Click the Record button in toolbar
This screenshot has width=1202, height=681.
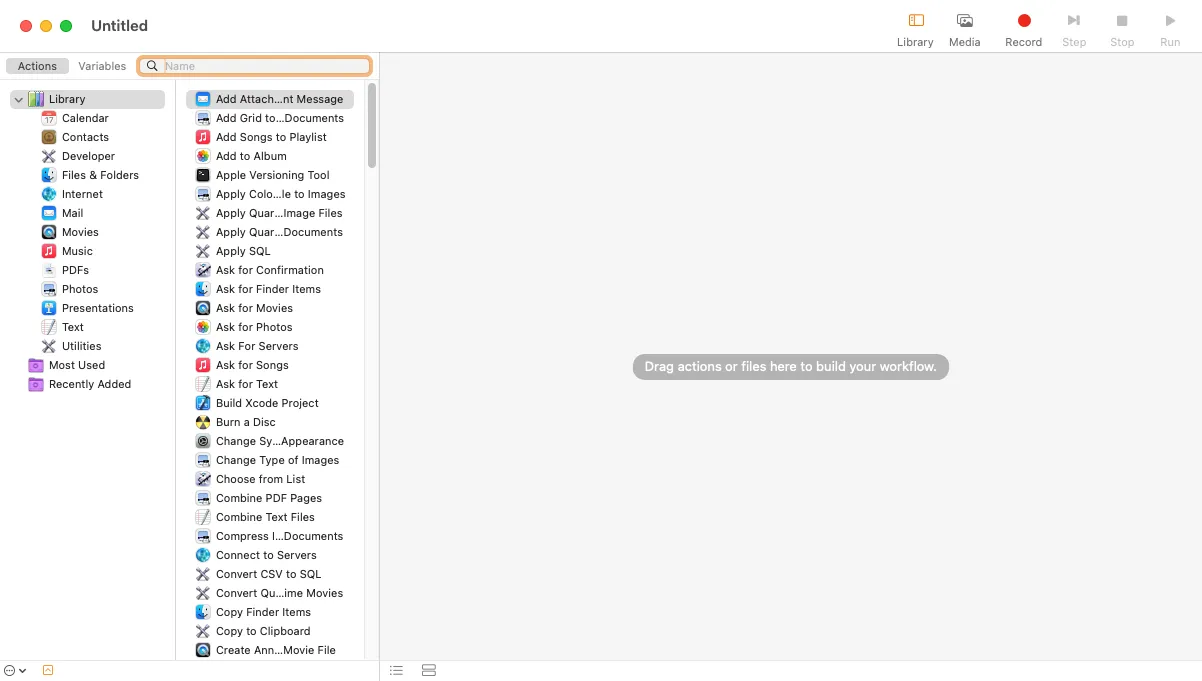click(1023, 21)
